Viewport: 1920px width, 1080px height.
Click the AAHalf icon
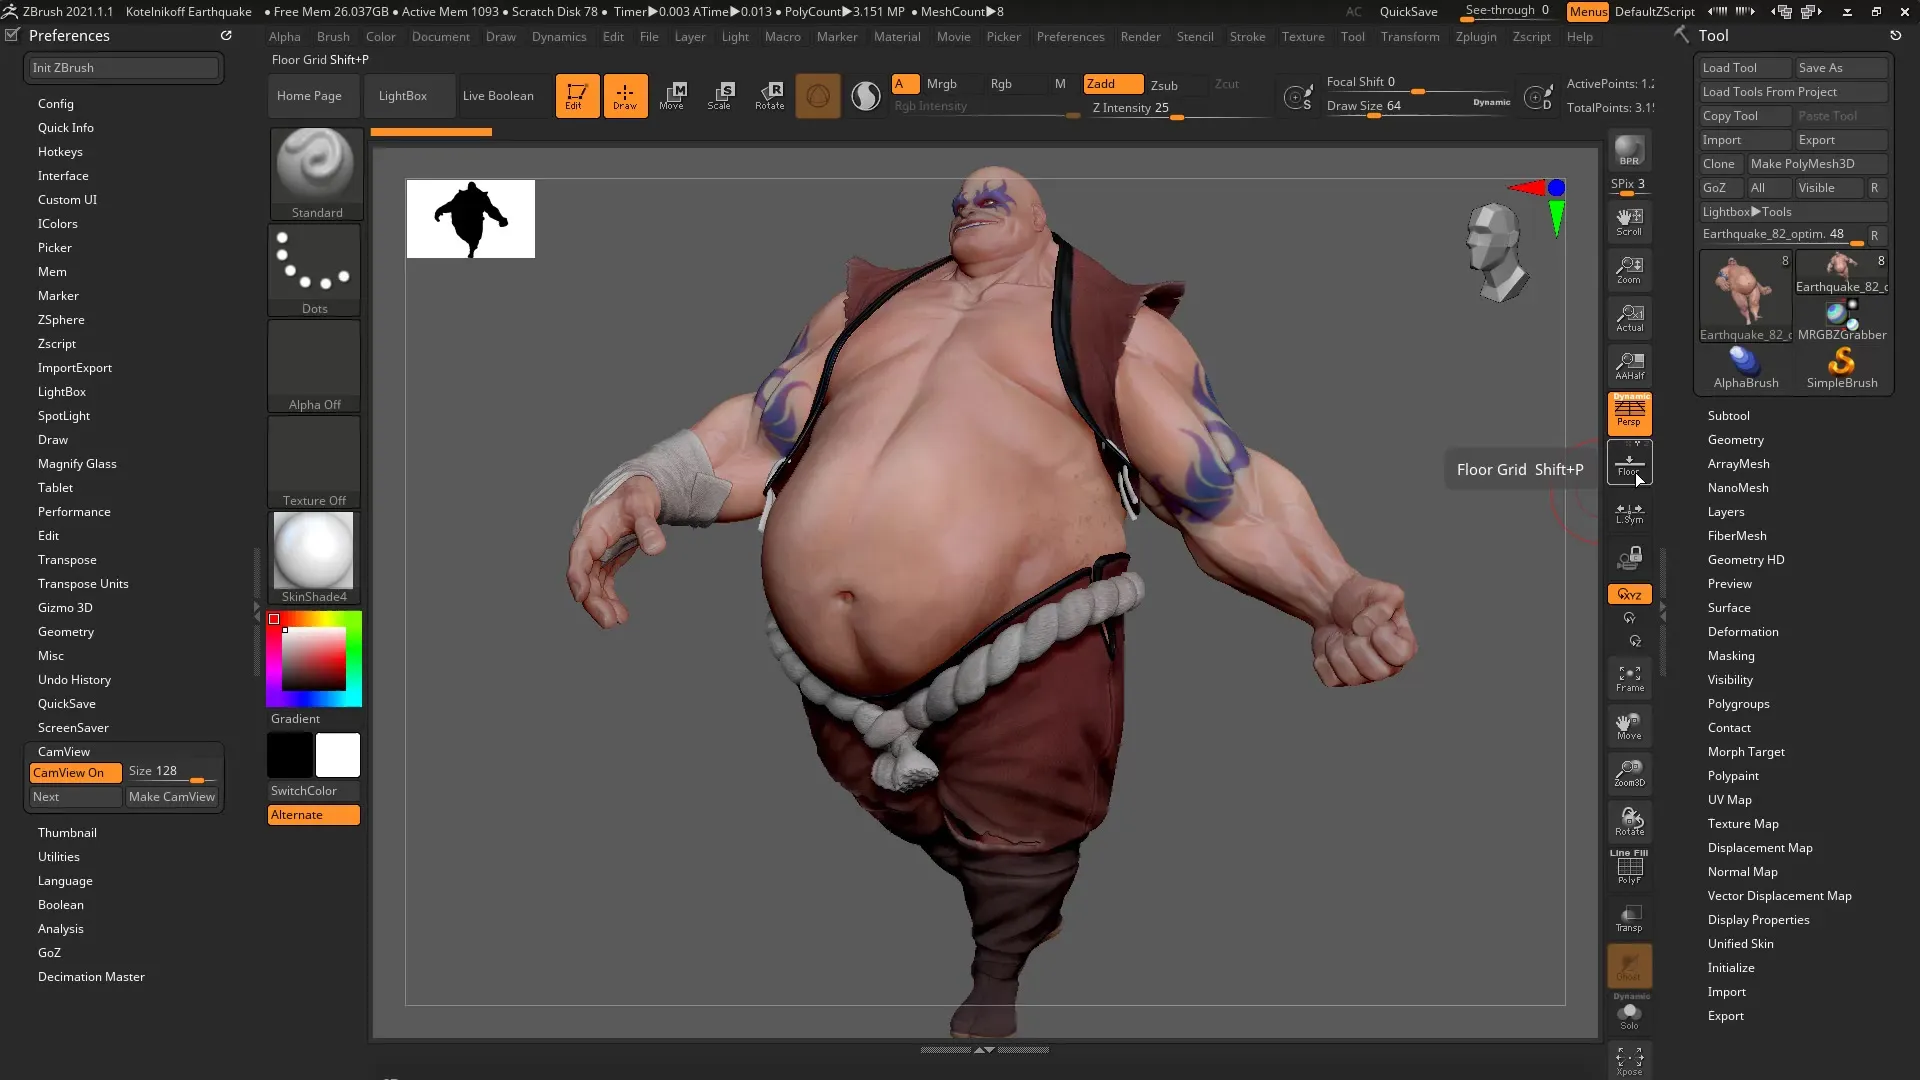[1629, 366]
